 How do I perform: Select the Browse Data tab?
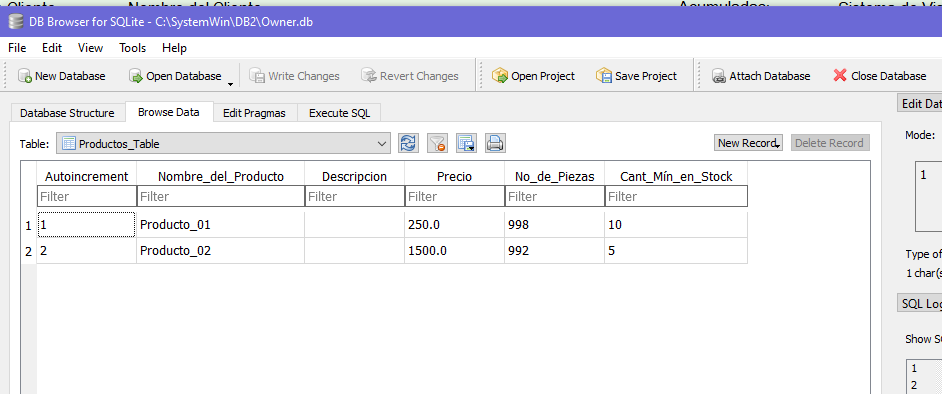tap(169, 112)
